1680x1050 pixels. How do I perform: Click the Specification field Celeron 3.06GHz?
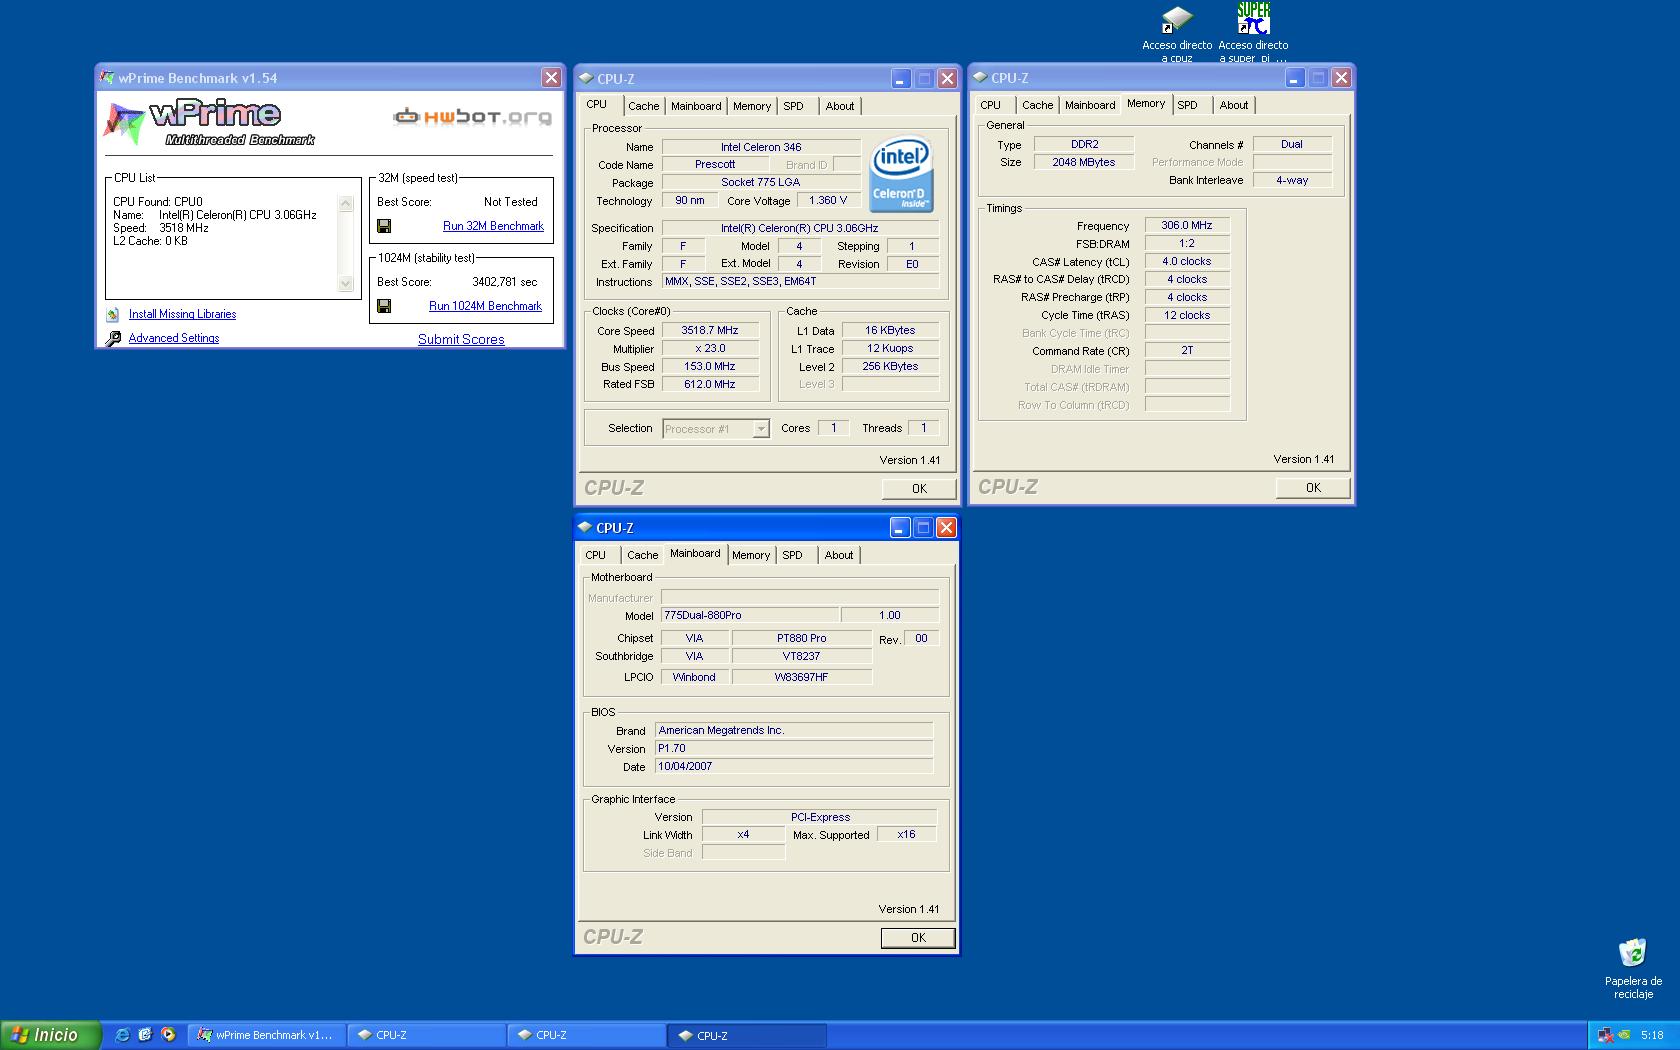(x=800, y=228)
